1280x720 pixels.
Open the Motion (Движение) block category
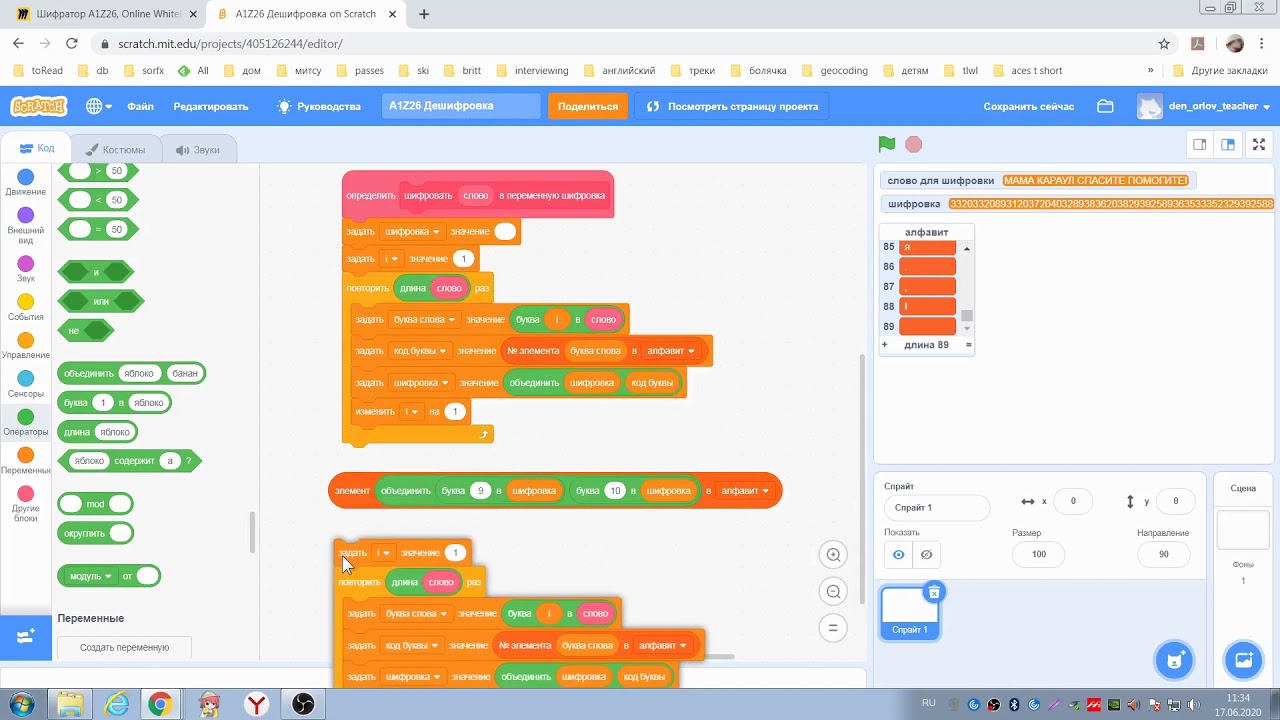pyautogui.click(x=26, y=183)
